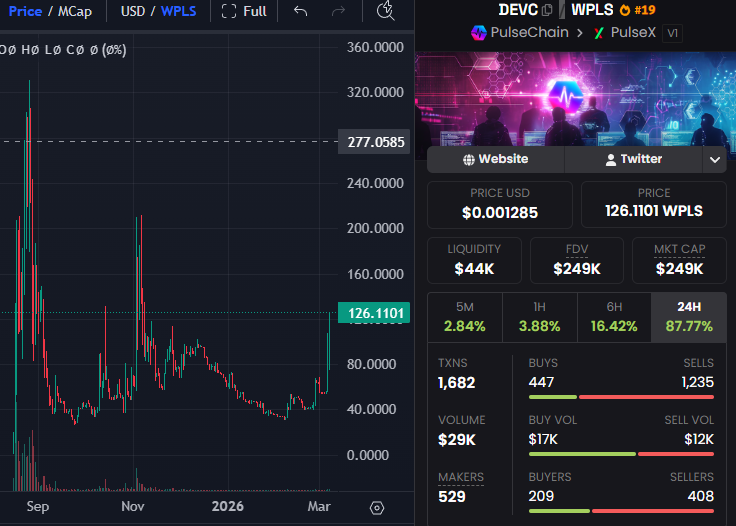Screen dimensions: 736x526
Task: Click the BUYERS value 209
Action: (541, 496)
